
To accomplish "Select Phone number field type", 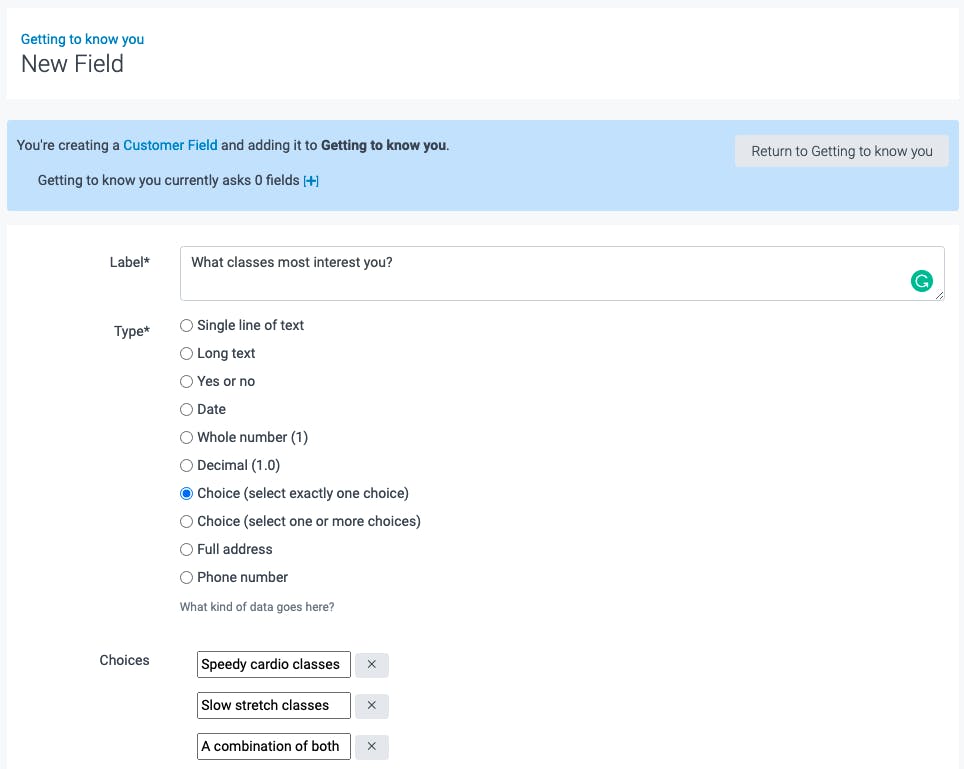I will click(x=186, y=577).
